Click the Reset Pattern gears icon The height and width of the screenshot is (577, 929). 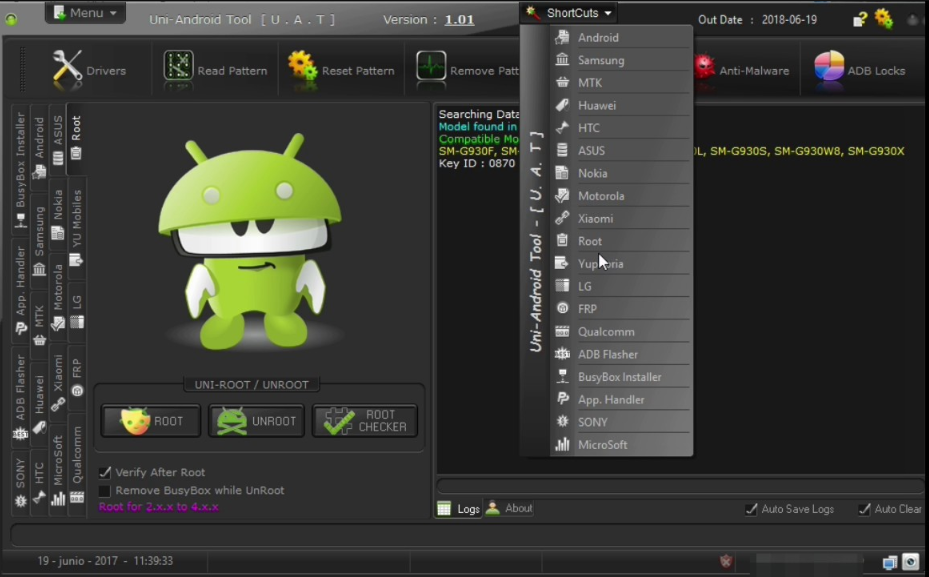302,66
